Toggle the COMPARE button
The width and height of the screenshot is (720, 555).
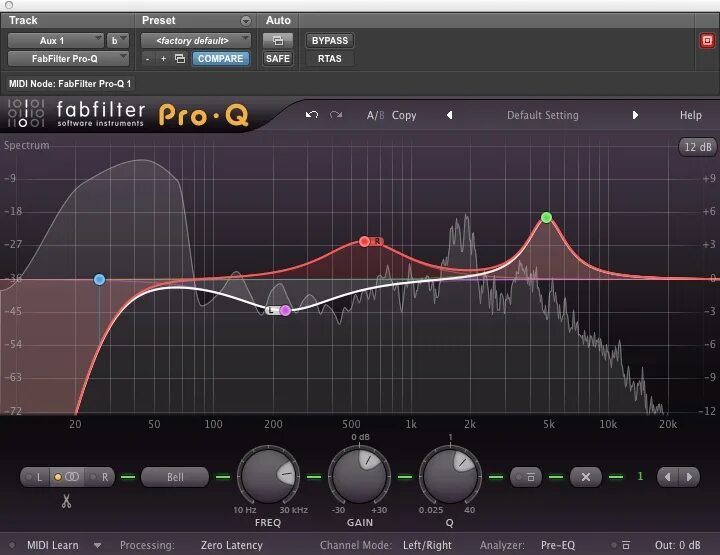coord(220,59)
